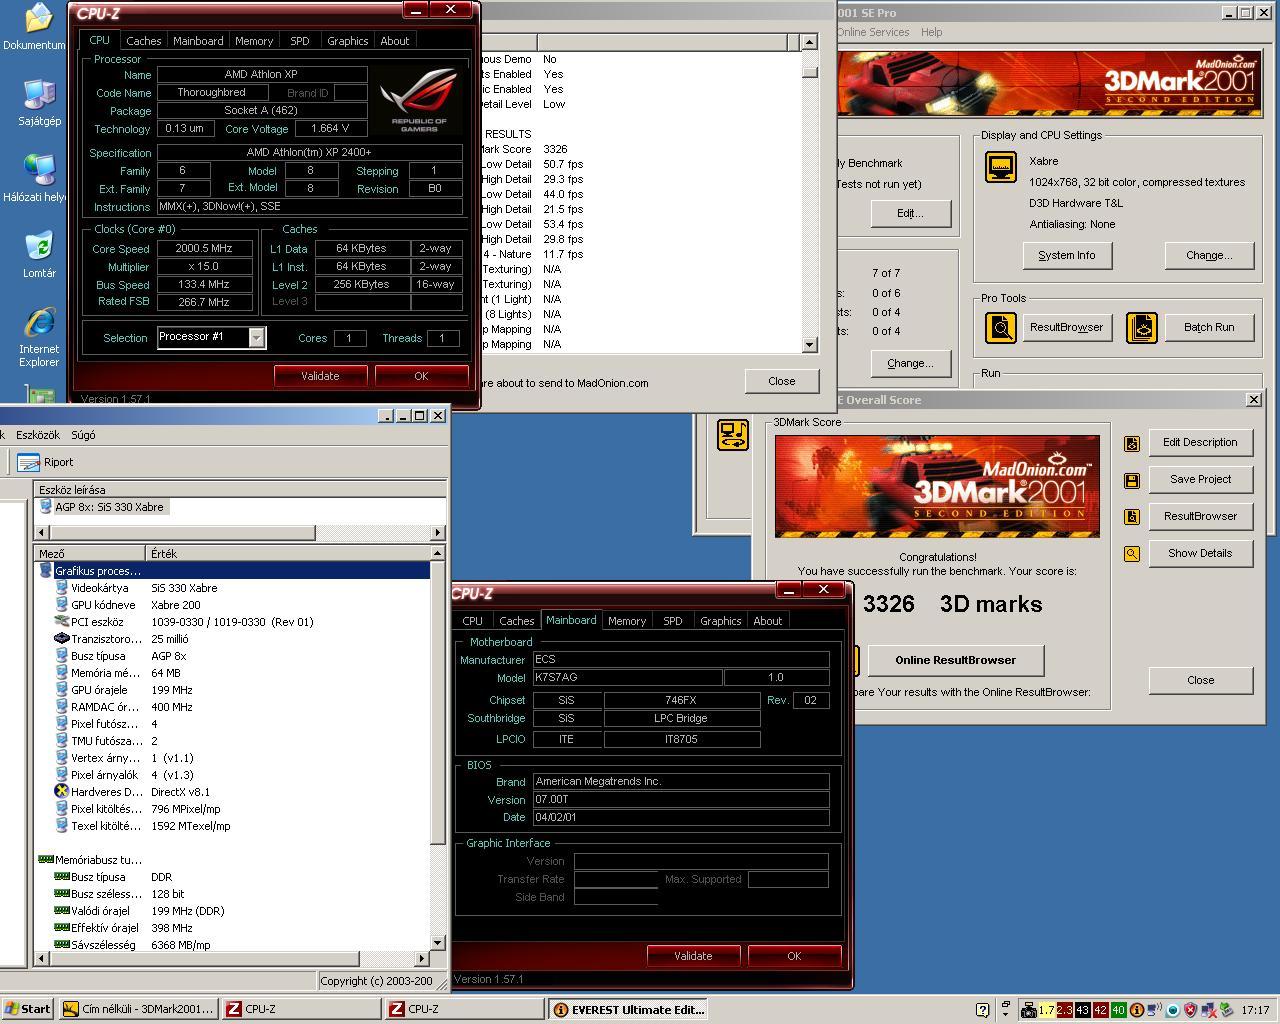The width and height of the screenshot is (1280, 1024).
Task: Open the SPD tab in top CPU-Z window
Action: tap(300, 41)
